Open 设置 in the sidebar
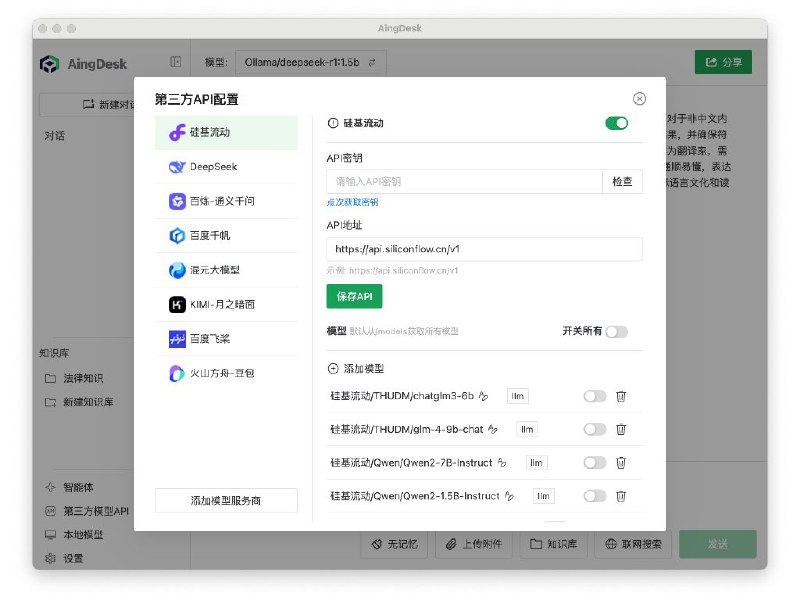The image size is (800, 600). point(65,558)
